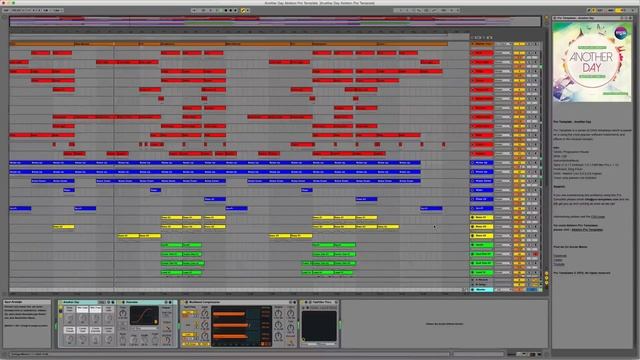Select the B Delay return track header
640x360 pixels.
pyautogui.click(x=482, y=284)
